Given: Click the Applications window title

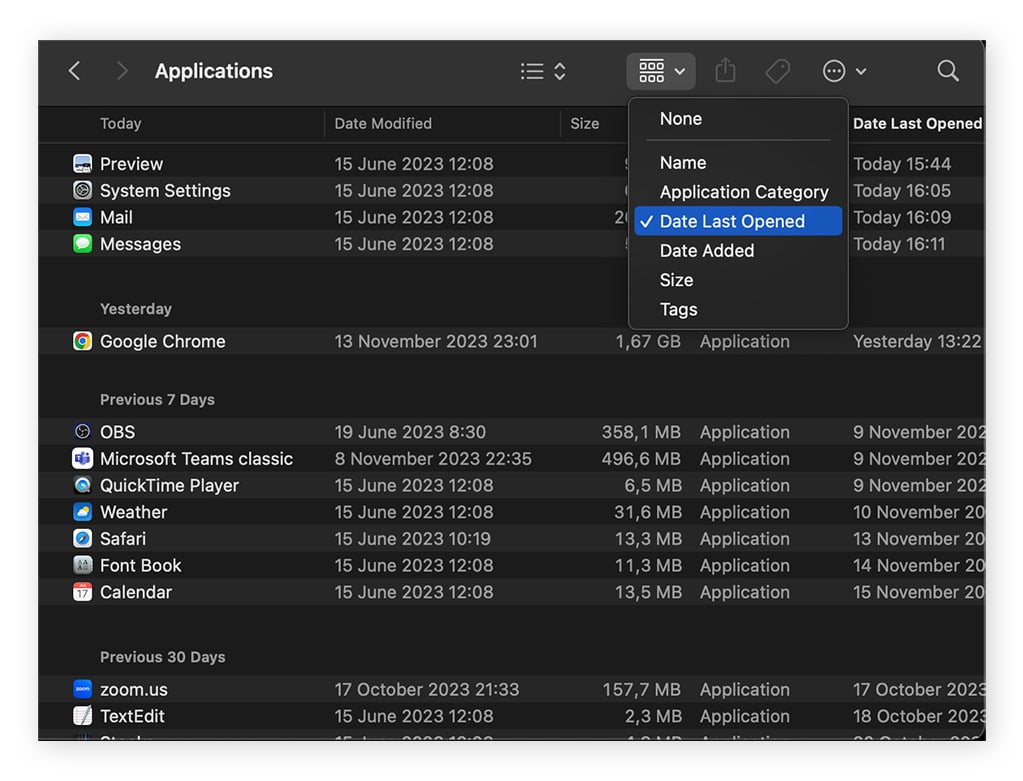Looking at the screenshot, I should (x=214, y=70).
